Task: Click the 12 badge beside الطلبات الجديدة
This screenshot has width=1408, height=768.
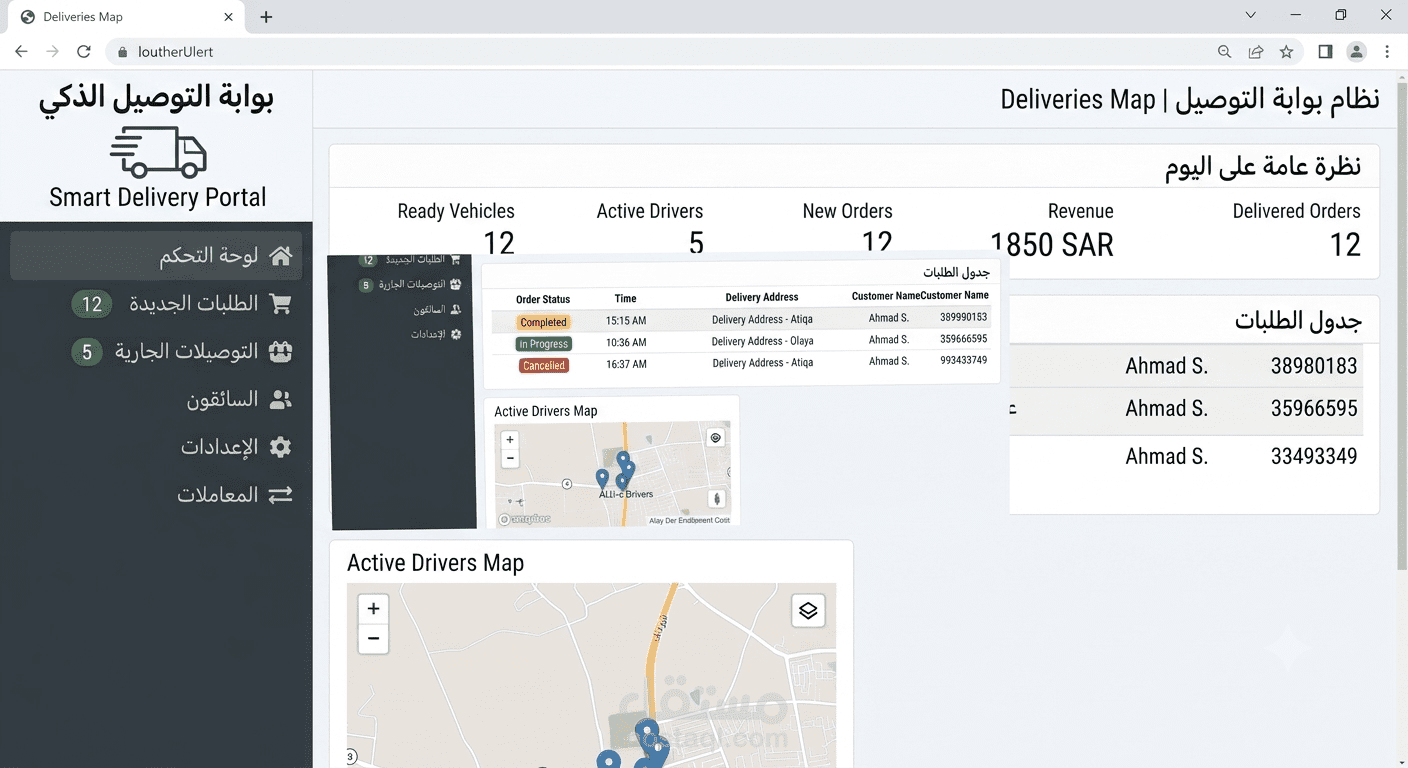Action: pyautogui.click(x=92, y=304)
